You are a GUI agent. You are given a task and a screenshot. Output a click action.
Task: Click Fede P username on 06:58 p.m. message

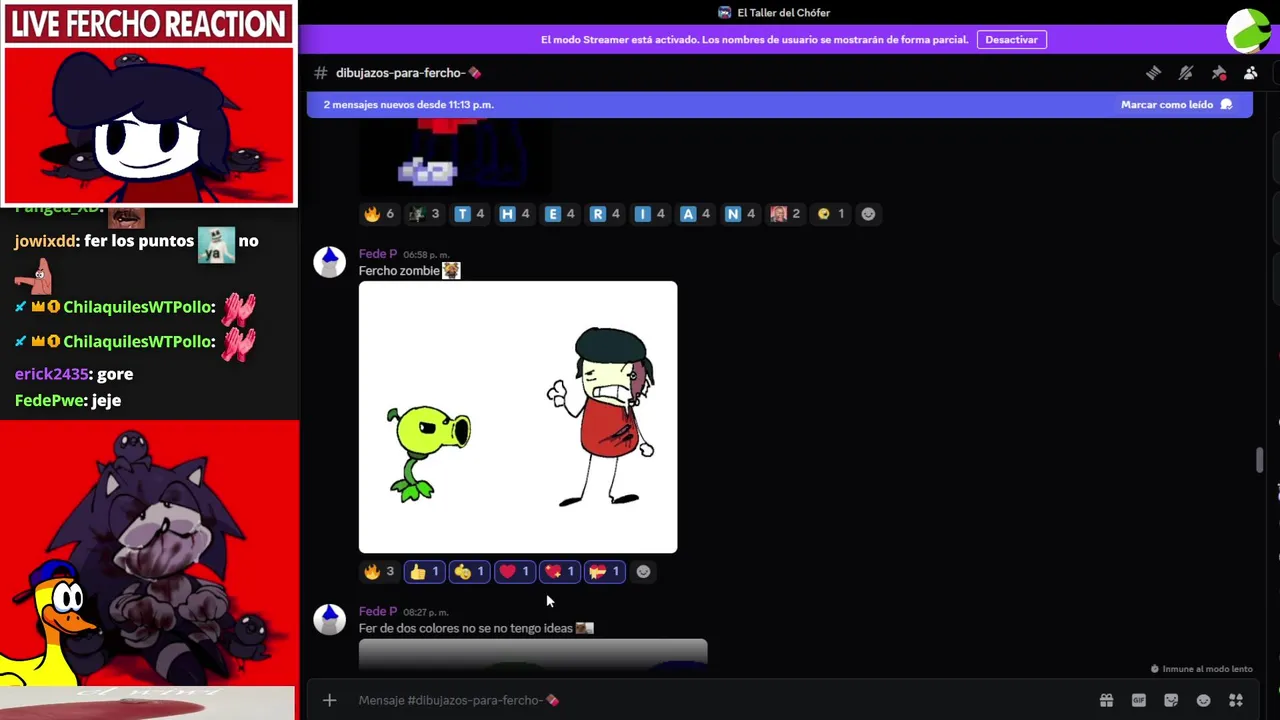[x=378, y=254]
